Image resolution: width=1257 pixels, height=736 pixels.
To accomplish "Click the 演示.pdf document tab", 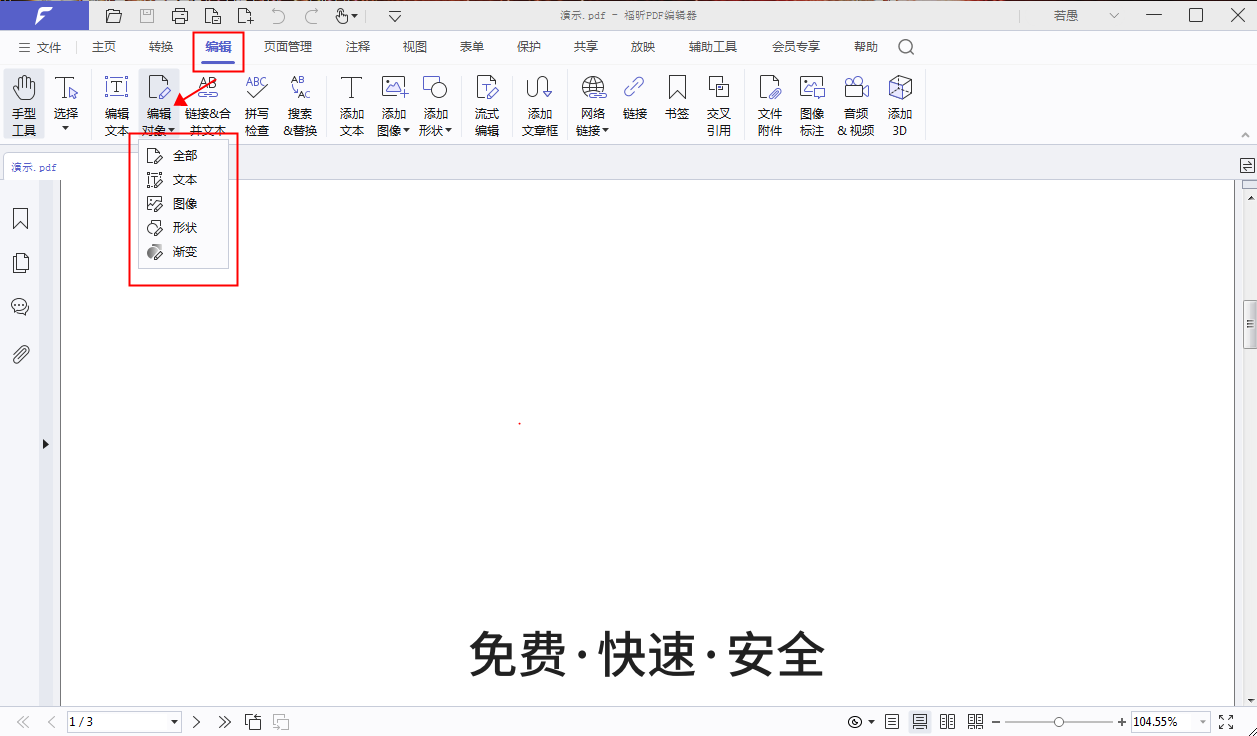I will tap(33, 167).
